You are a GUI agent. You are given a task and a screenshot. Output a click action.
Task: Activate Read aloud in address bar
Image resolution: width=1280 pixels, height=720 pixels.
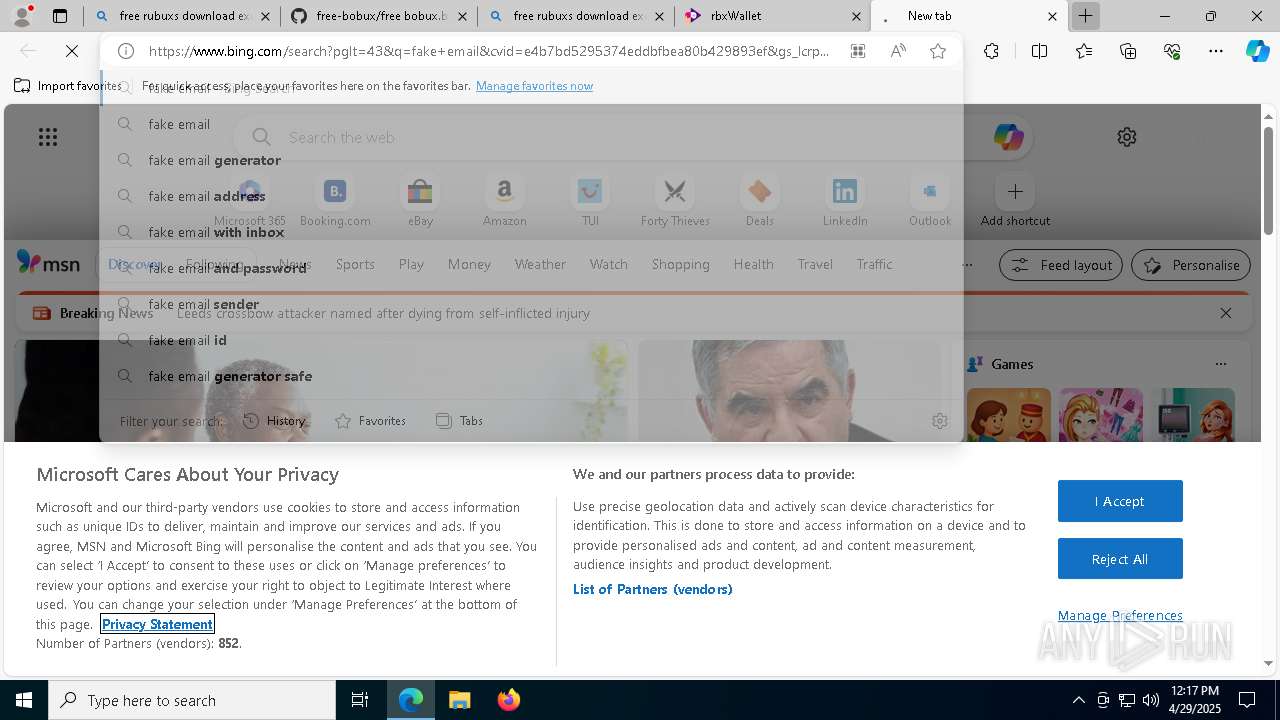tap(898, 51)
